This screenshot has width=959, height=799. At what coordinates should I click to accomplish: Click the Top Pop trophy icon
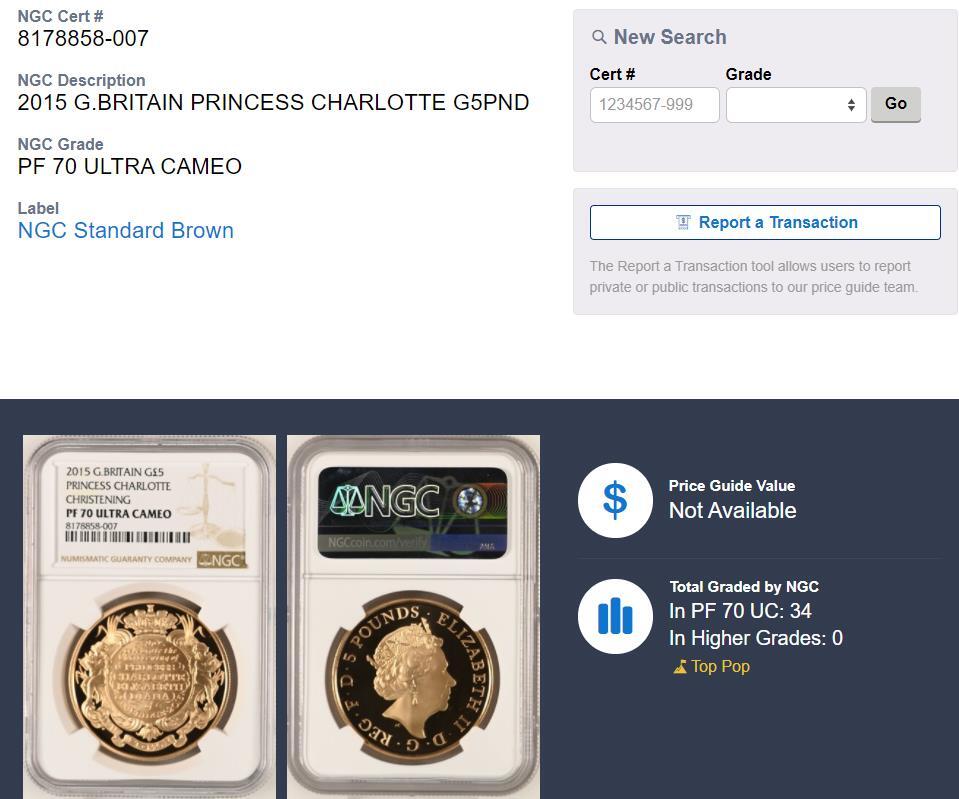pos(680,667)
